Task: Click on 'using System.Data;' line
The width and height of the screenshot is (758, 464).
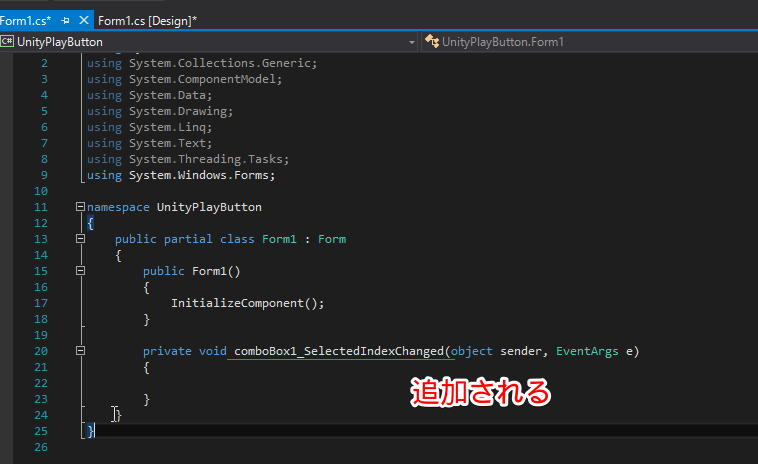Action: pos(149,95)
